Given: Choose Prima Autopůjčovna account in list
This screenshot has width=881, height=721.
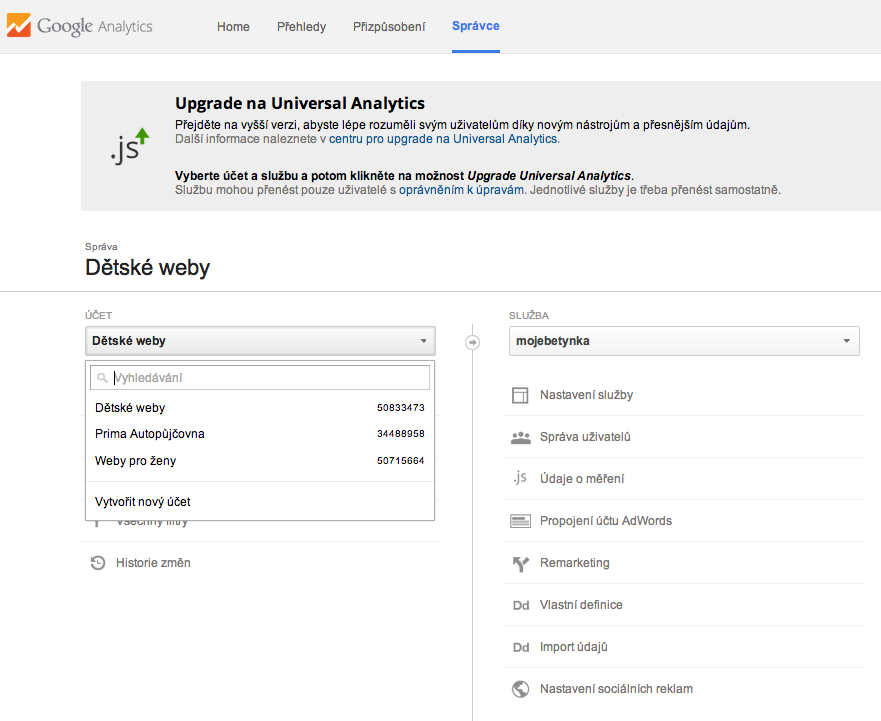Looking at the screenshot, I should 260,434.
